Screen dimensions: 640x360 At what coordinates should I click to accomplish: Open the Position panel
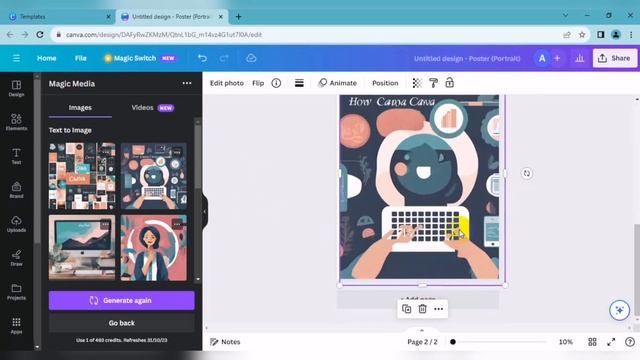[385, 83]
